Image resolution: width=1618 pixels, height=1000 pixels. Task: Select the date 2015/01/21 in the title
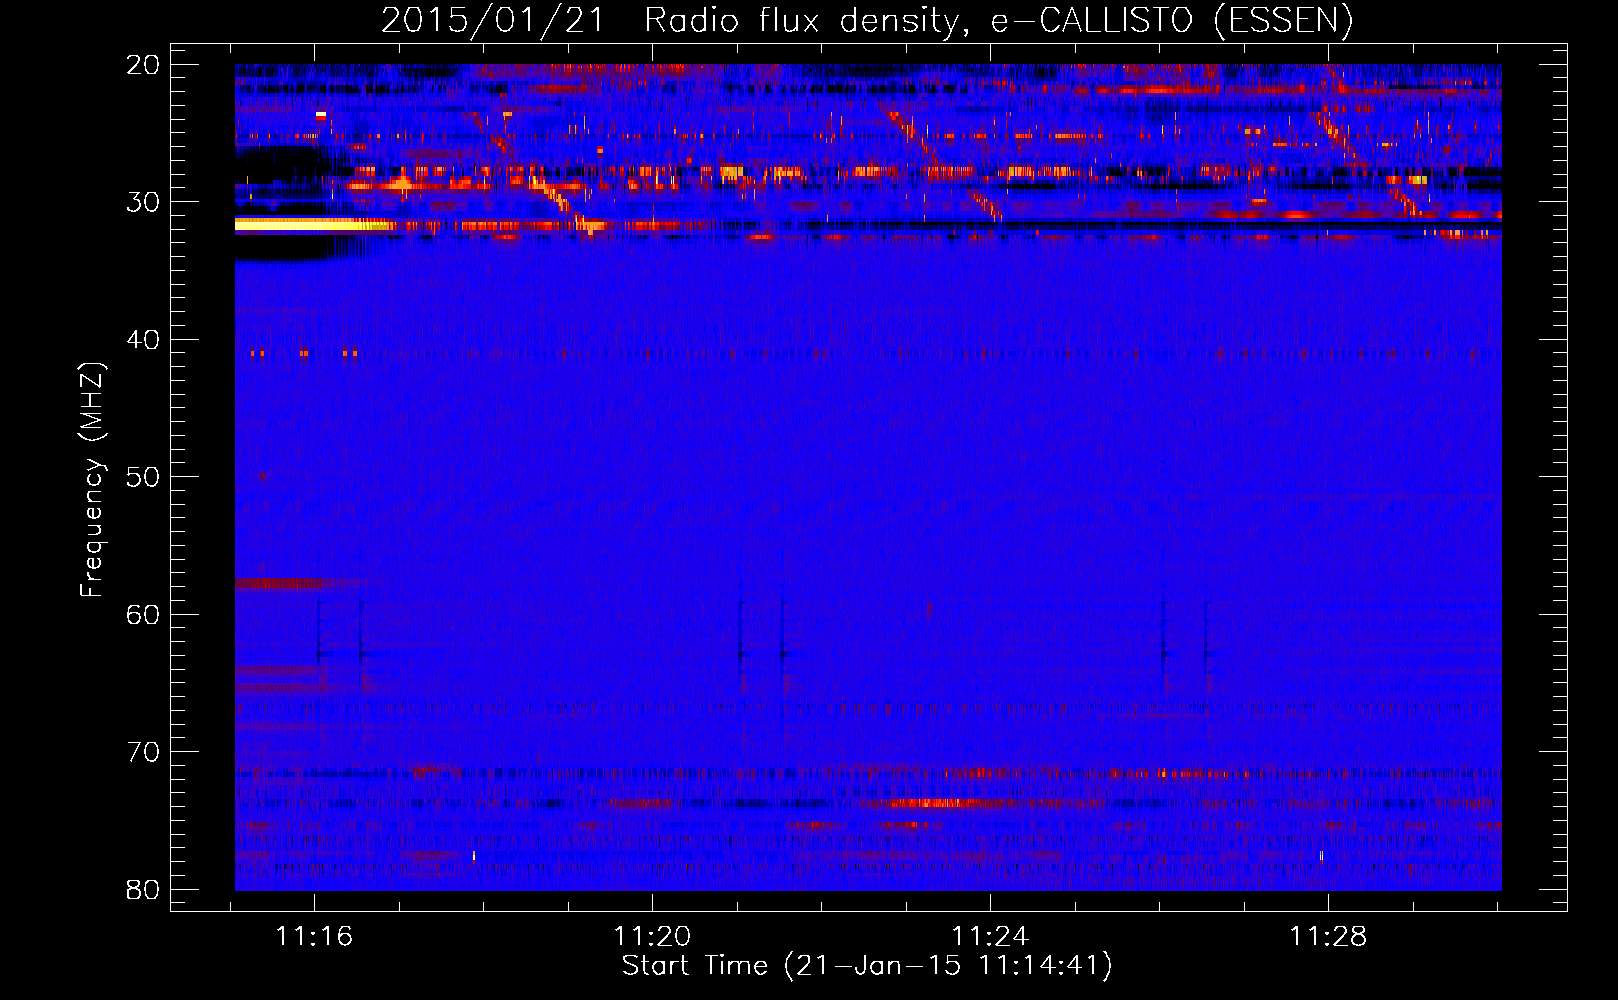click(x=493, y=20)
